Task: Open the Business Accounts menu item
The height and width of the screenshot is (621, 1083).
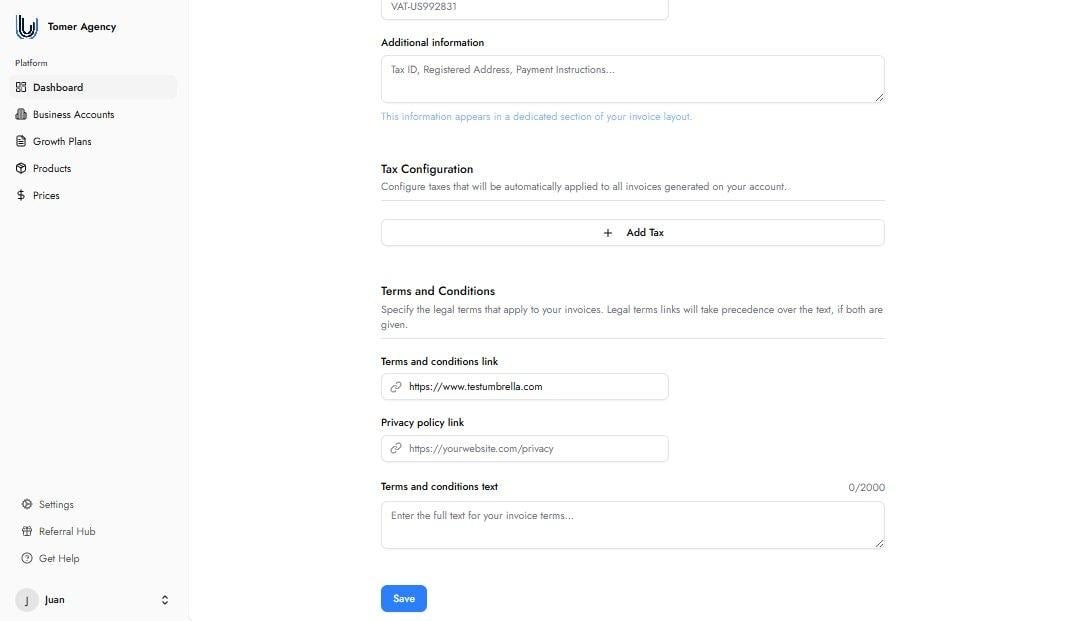Action: (x=73, y=115)
